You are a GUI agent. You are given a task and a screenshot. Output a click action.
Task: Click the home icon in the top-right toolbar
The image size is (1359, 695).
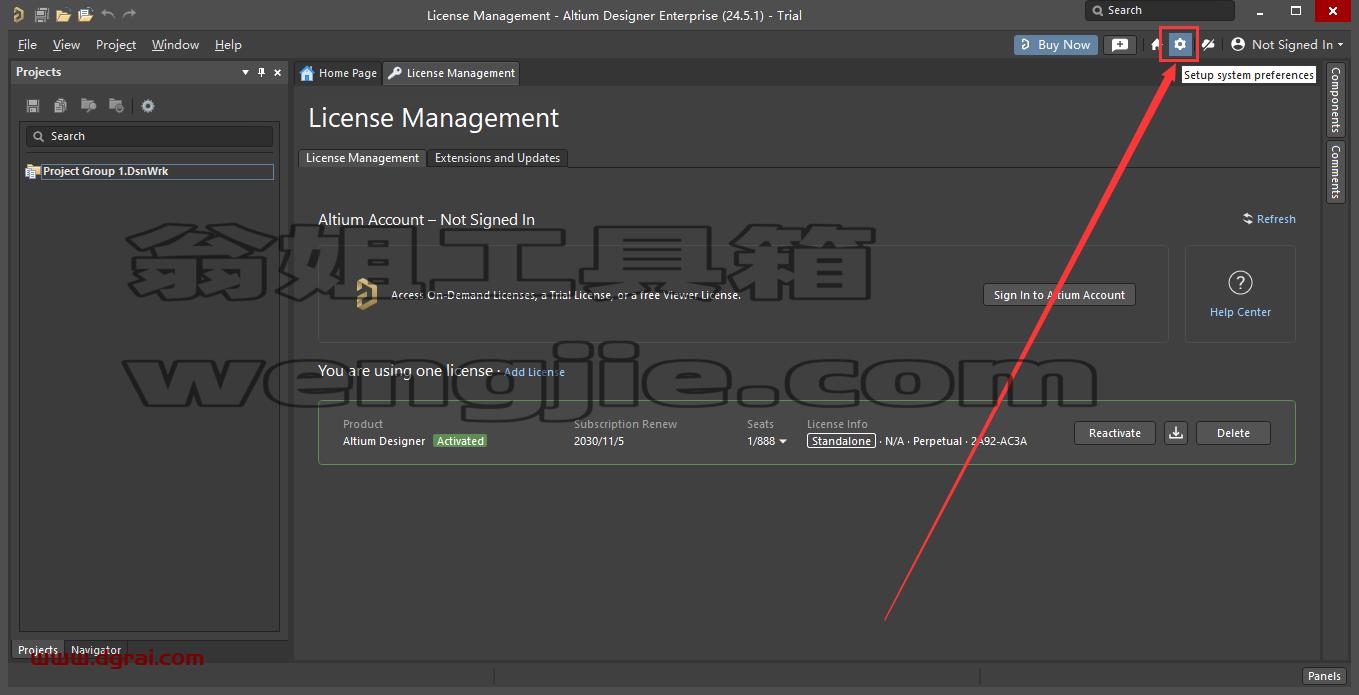tap(1155, 45)
